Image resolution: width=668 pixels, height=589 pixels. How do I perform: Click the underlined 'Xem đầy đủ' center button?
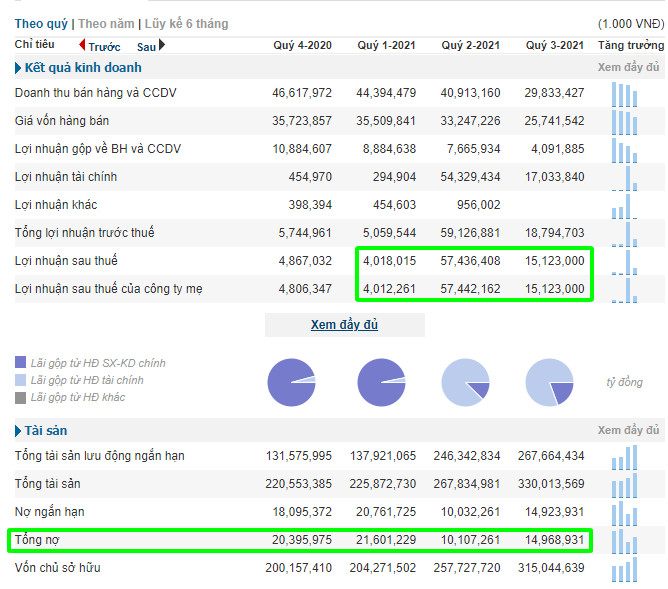(x=344, y=325)
